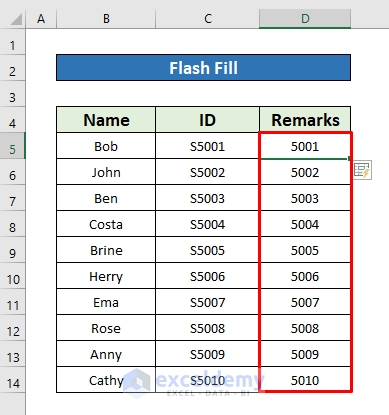
Task: Select ID cell S5001
Action: pos(207,146)
